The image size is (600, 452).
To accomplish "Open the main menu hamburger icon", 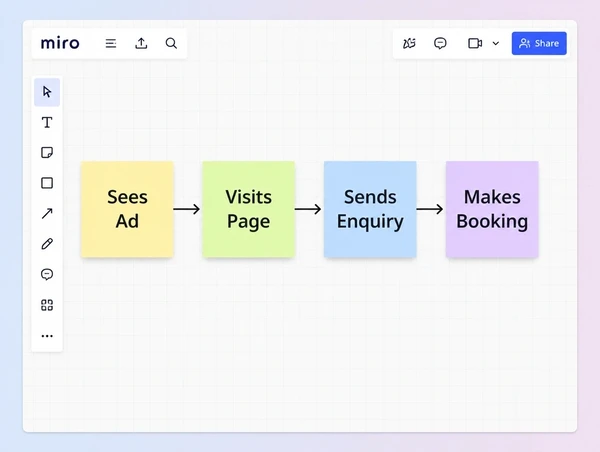I will (111, 43).
